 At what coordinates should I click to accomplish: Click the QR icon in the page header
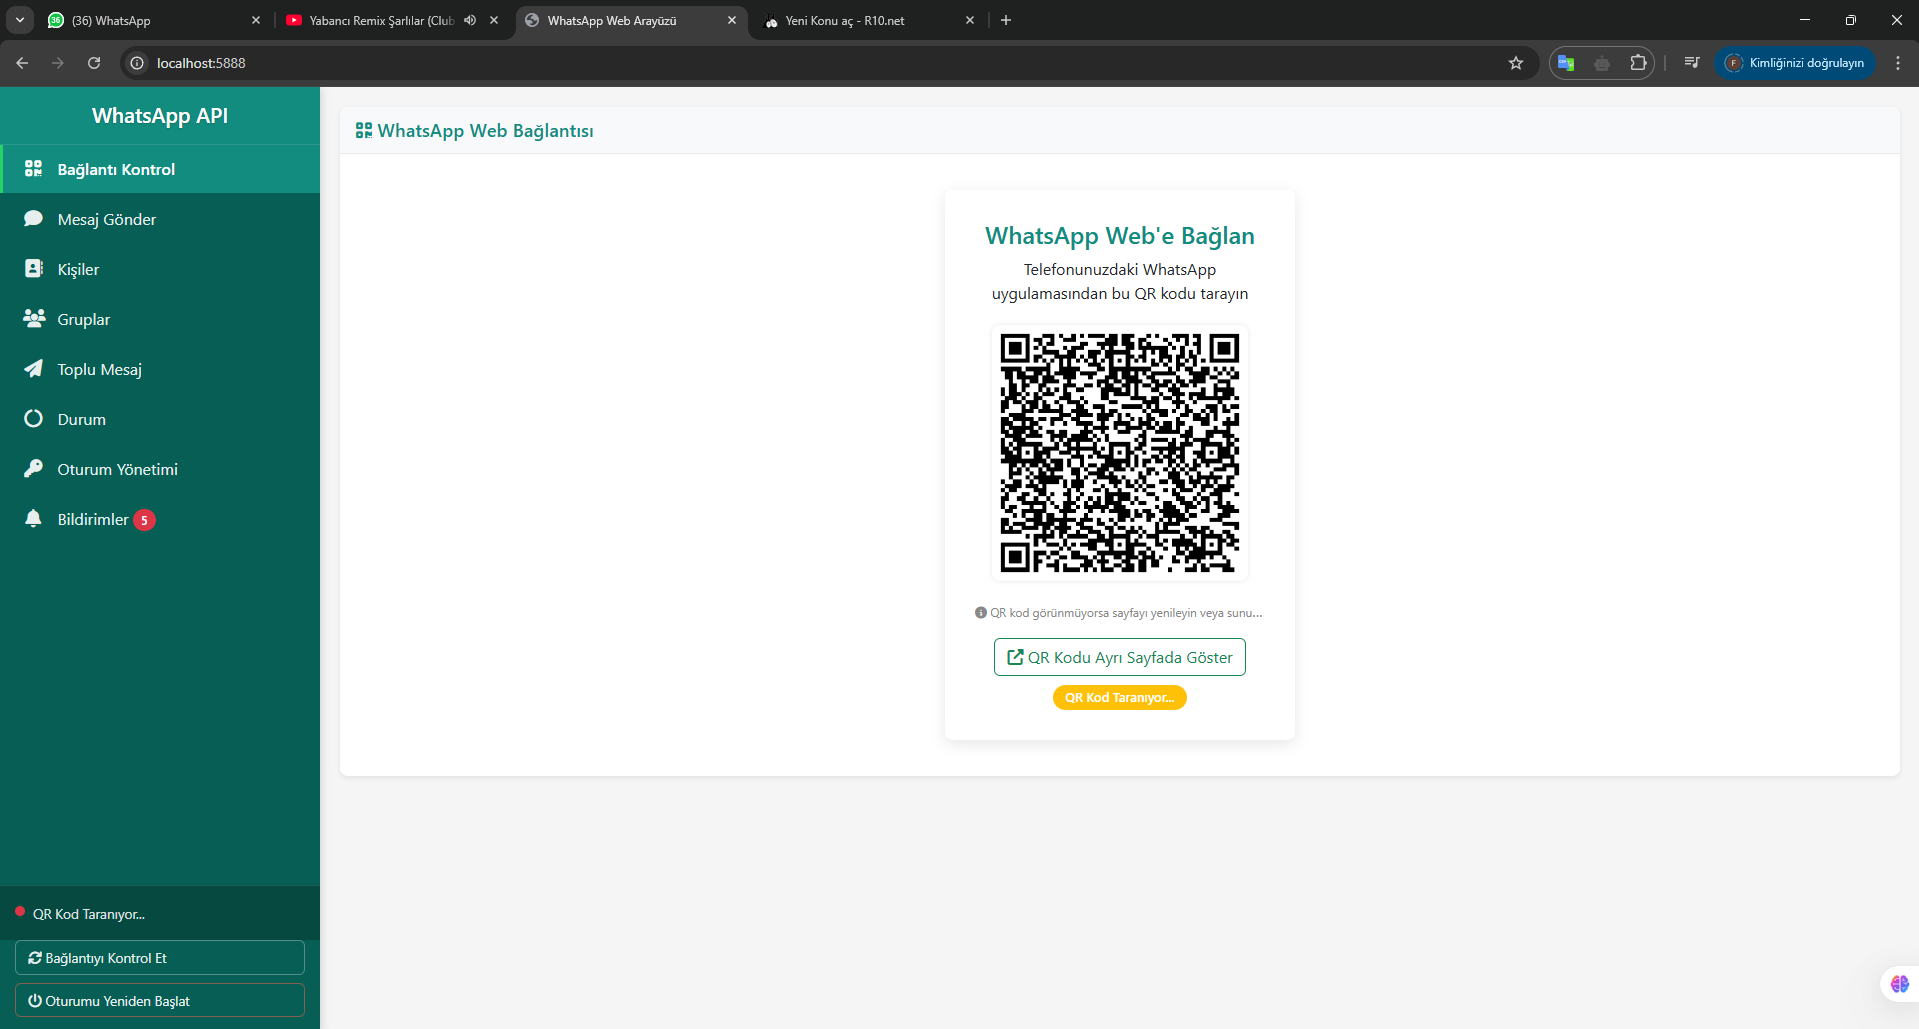click(364, 131)
